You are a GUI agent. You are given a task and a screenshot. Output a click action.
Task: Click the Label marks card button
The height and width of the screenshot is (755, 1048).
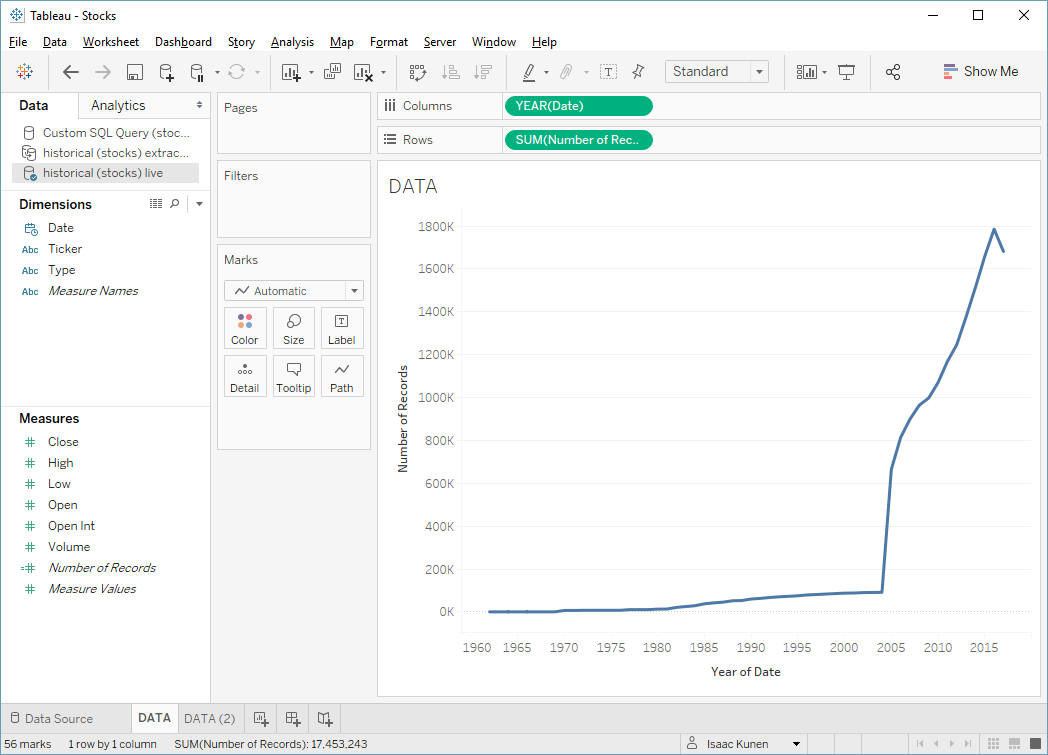(342, 328)
